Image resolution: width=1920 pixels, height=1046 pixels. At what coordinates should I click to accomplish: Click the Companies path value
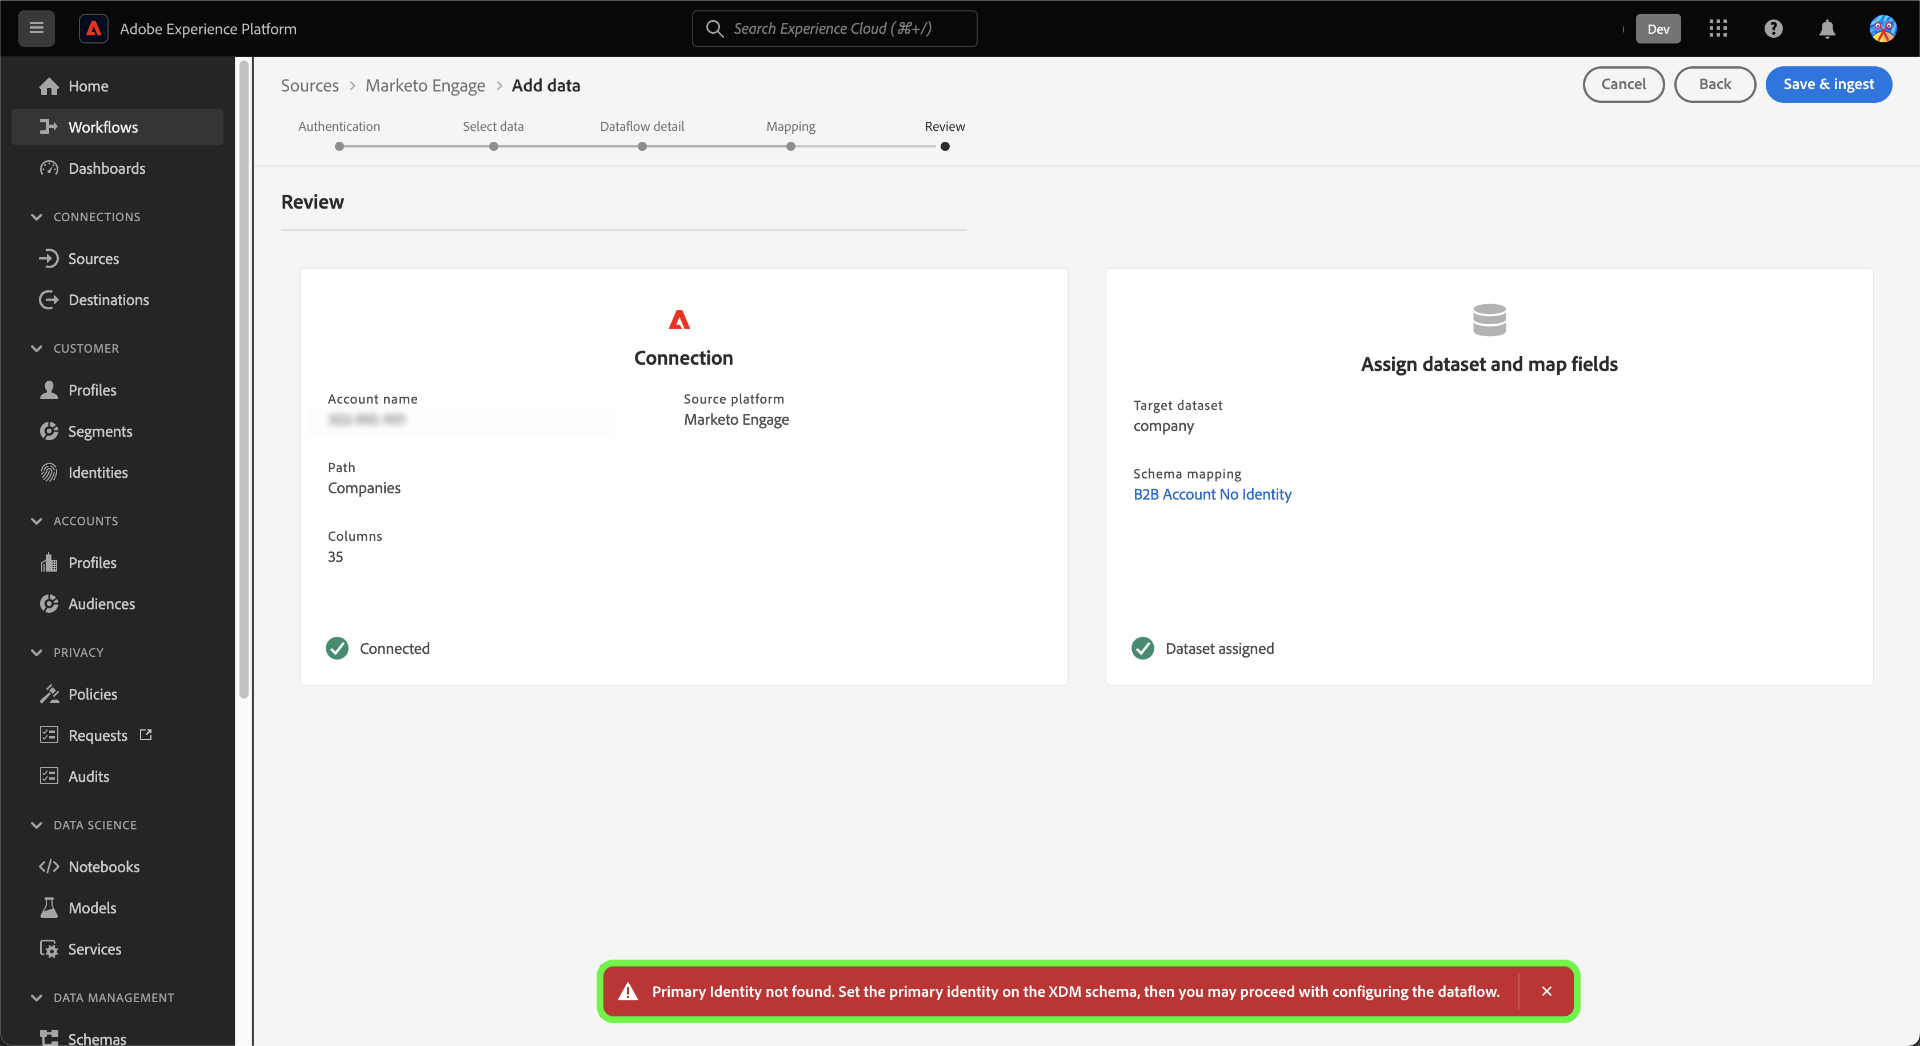[364, 488]
